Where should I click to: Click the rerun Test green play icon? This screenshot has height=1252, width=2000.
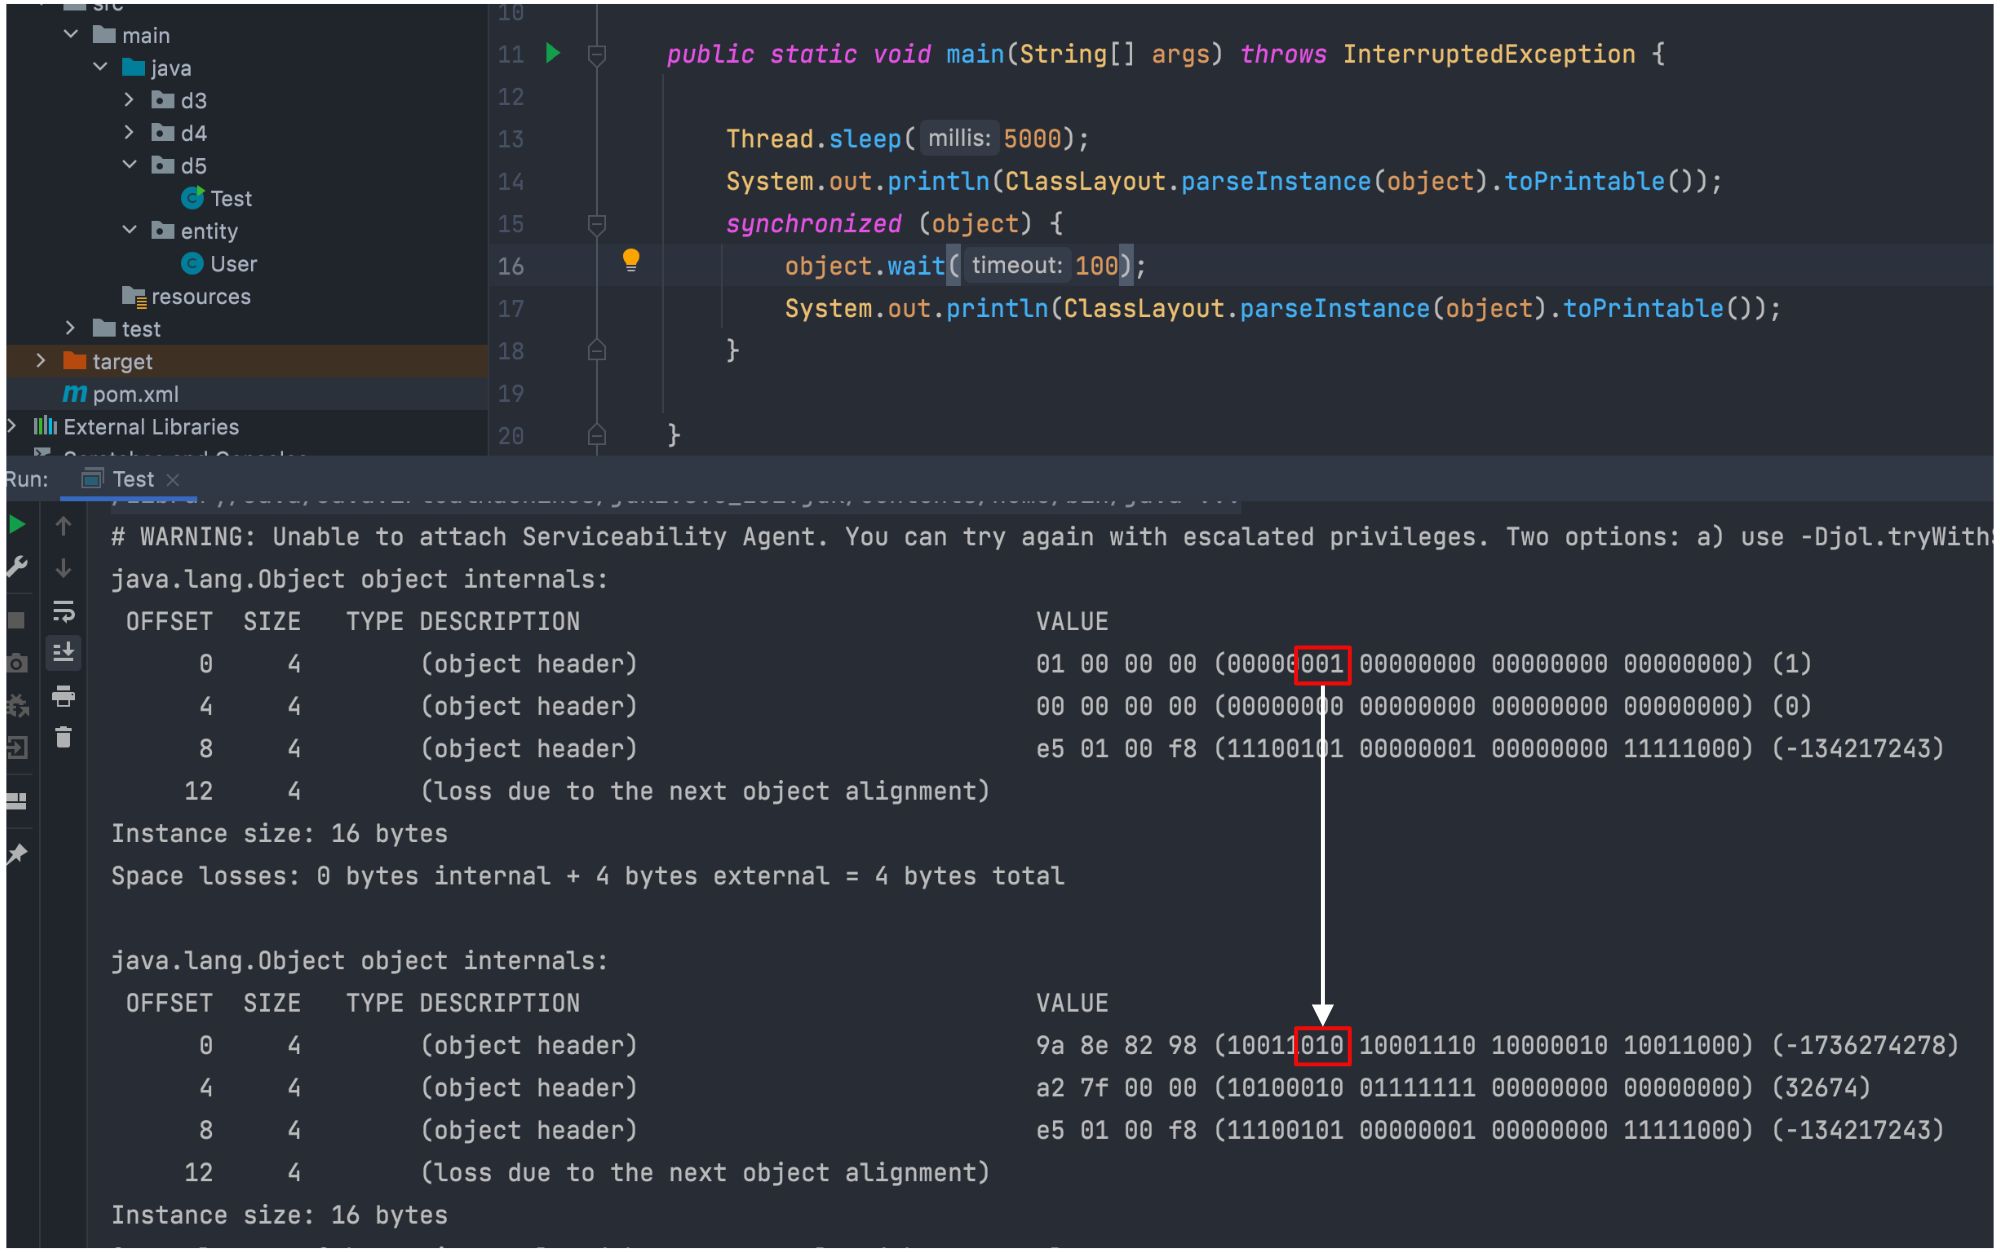[x=17, y=525]
